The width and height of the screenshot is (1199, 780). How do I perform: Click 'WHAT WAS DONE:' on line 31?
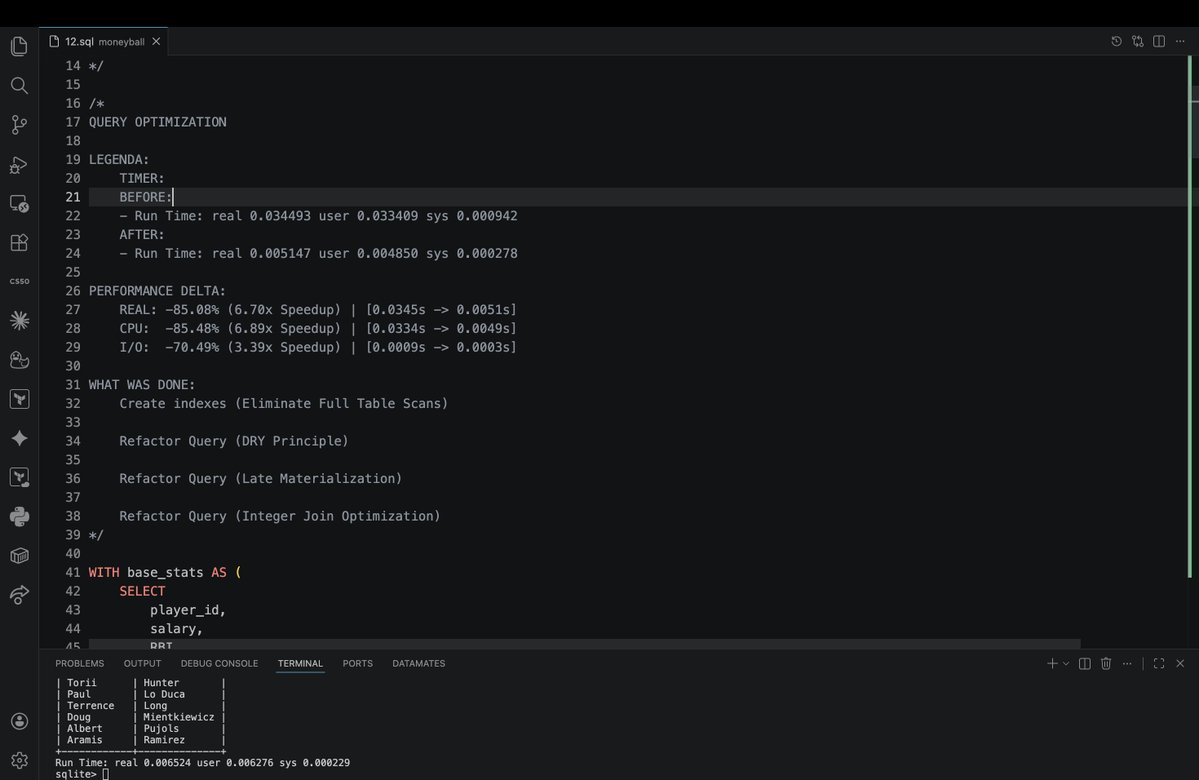(x=142, y=384)
